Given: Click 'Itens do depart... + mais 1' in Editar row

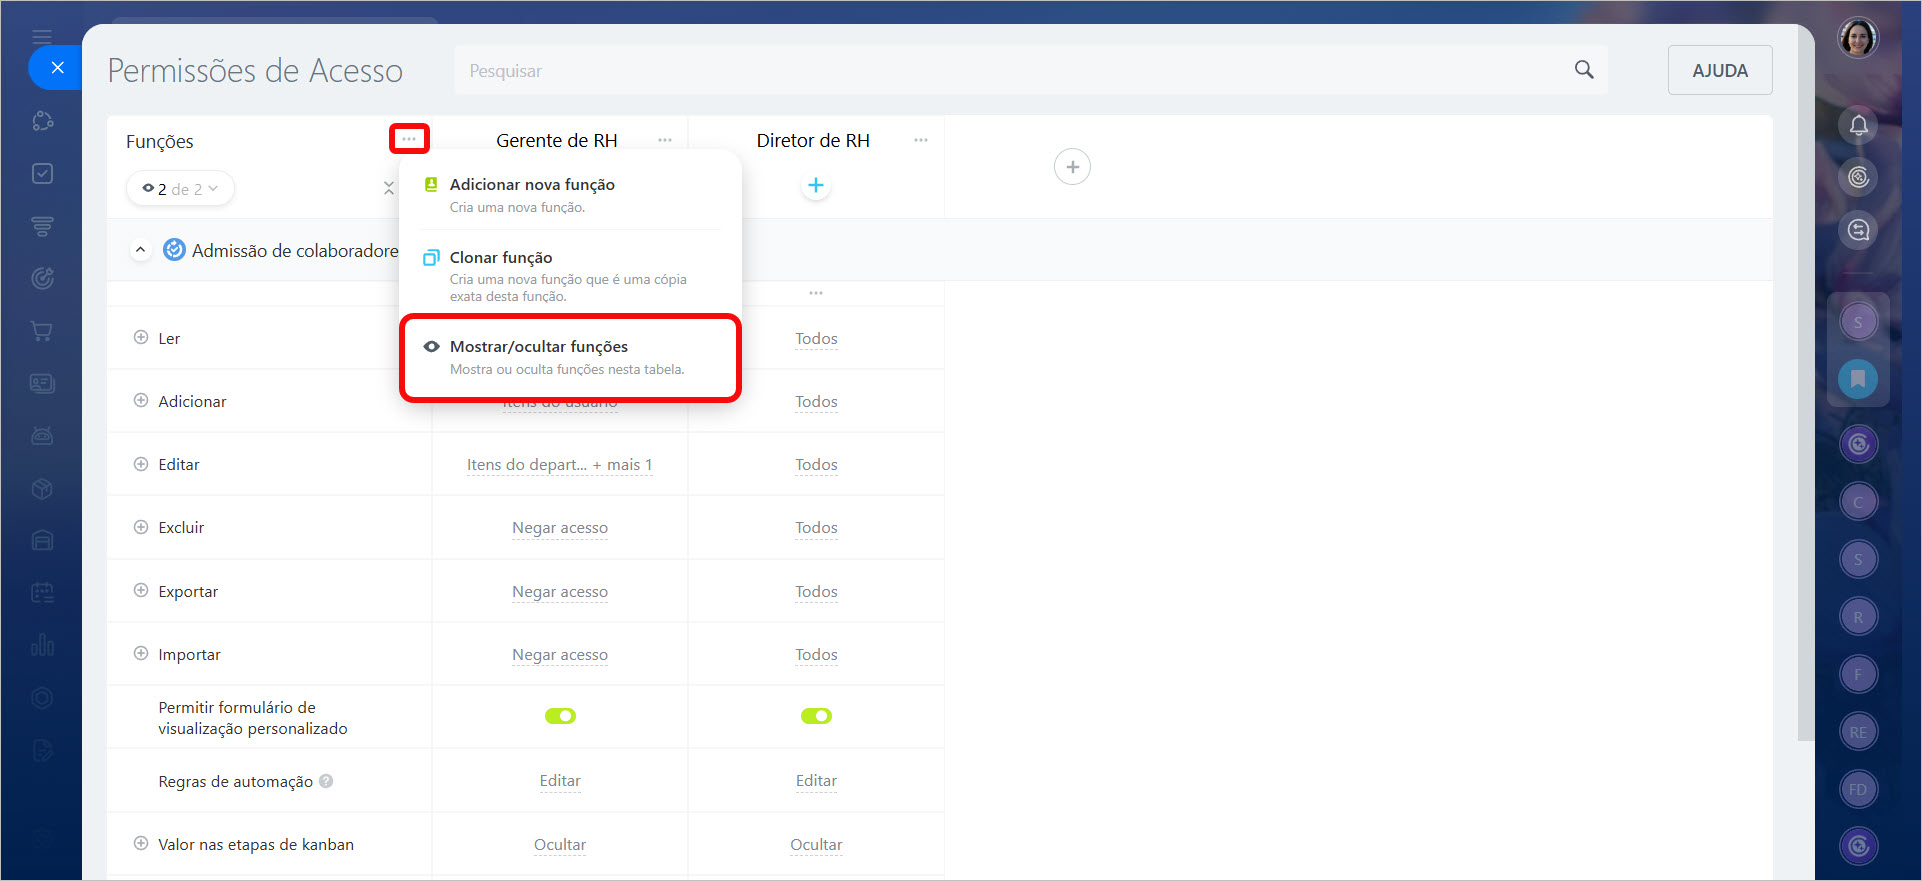Looking at the screenshot, I should [x=559, y=464].
